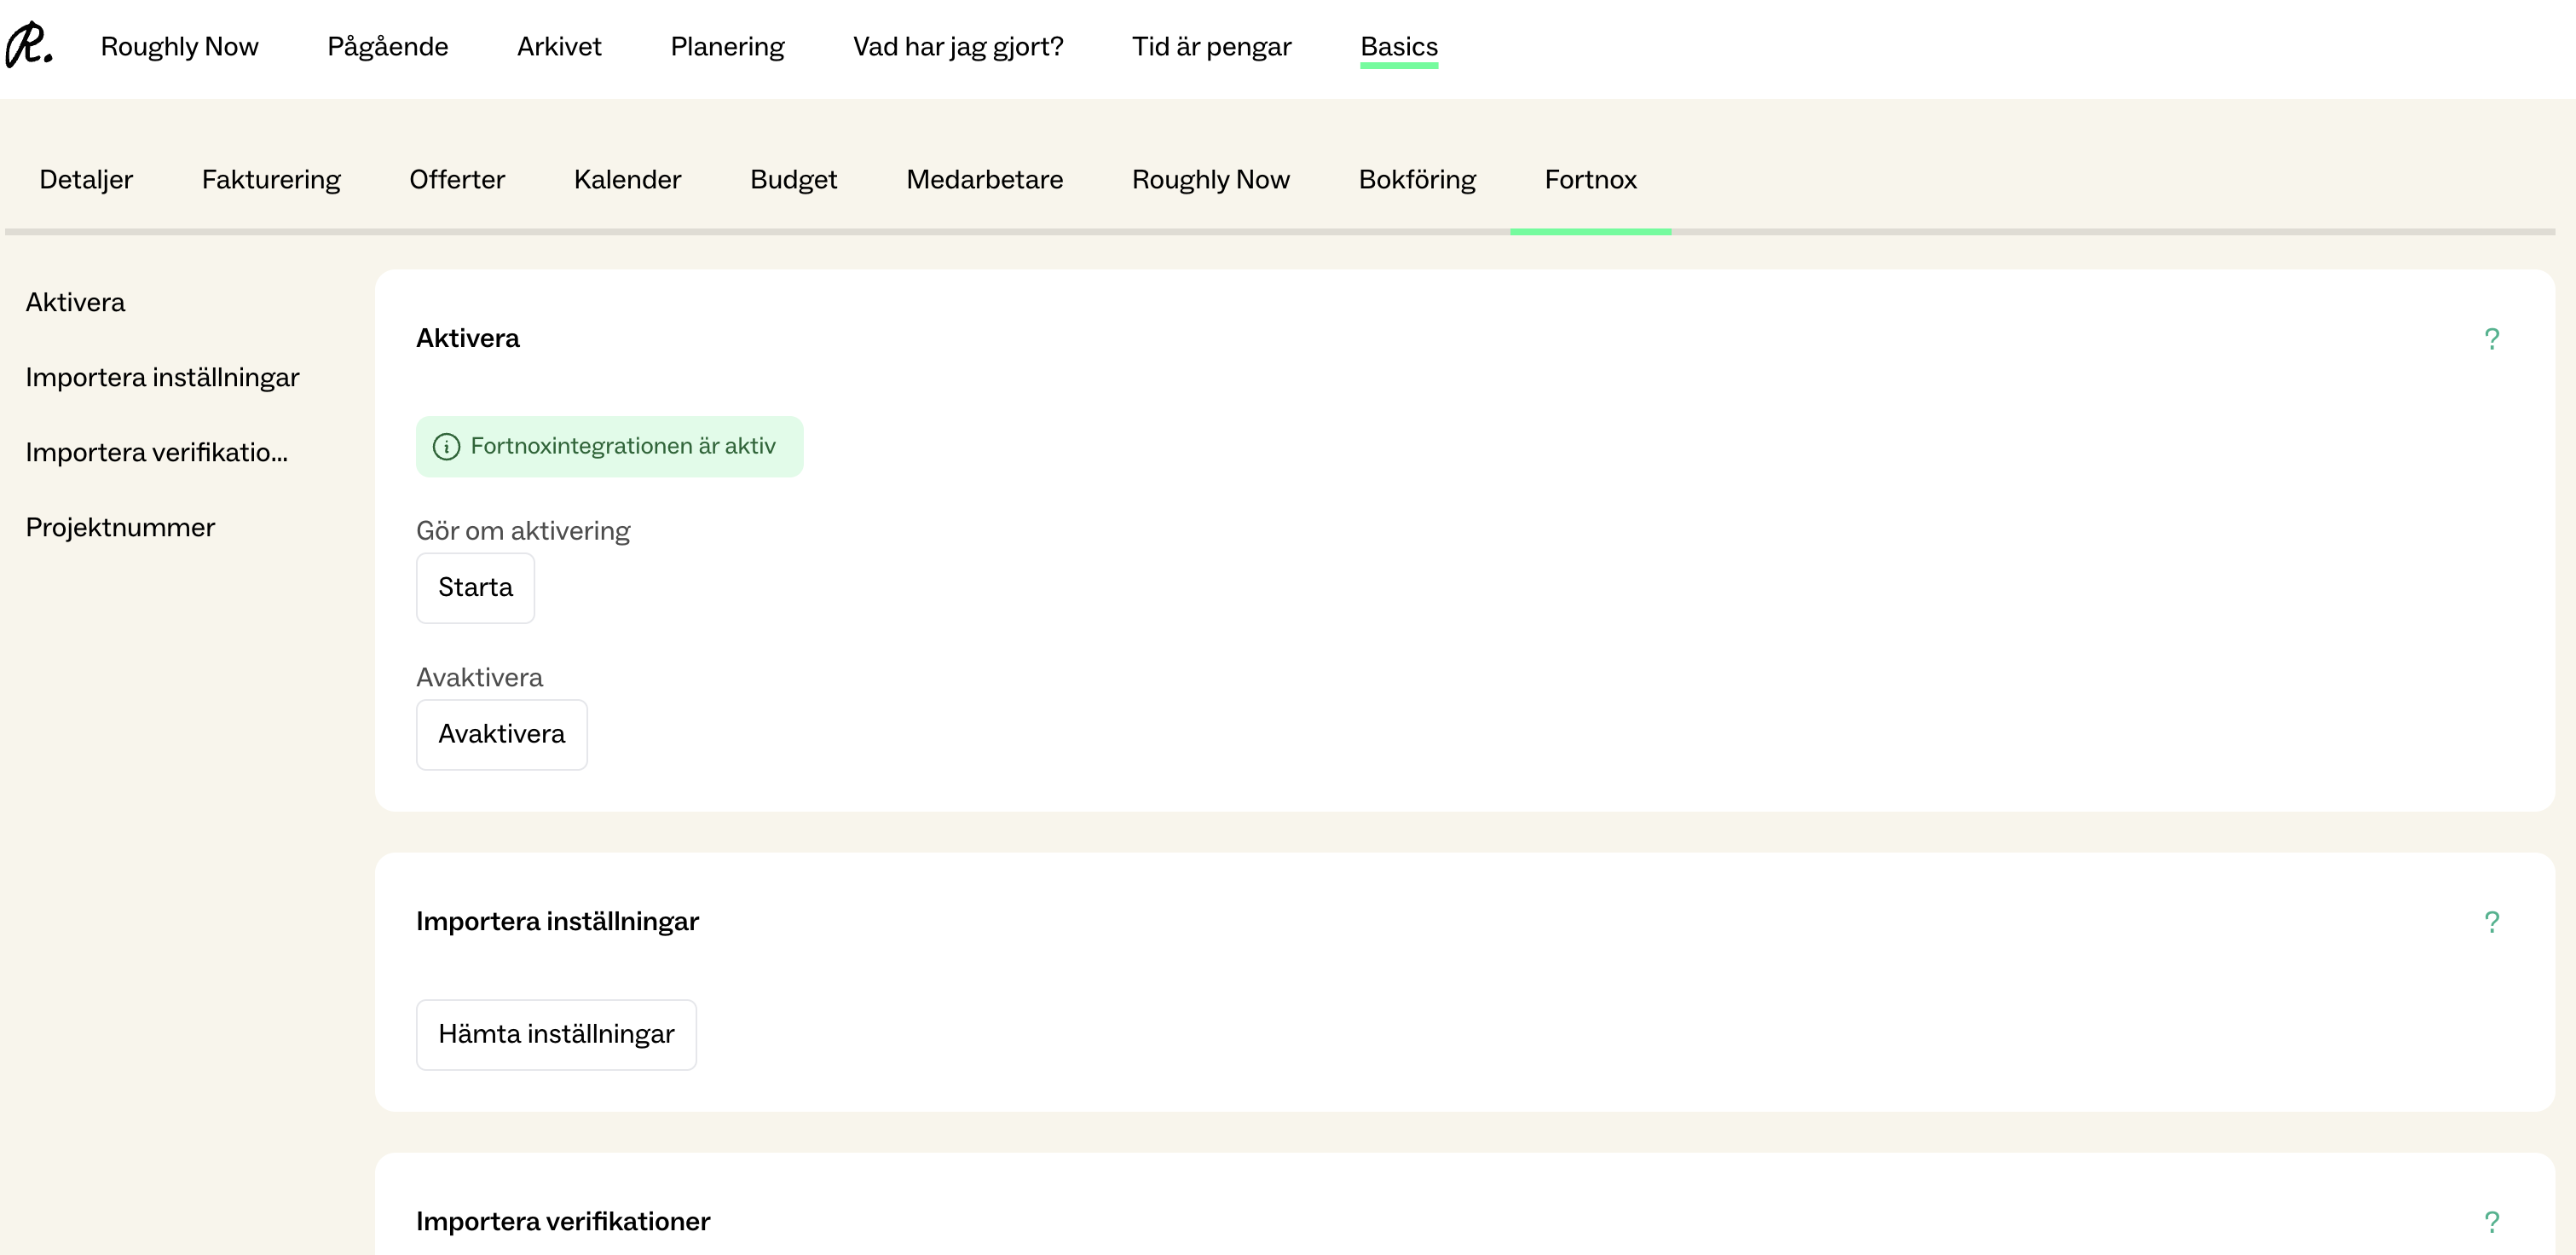Switch to the Bokföring tab
Image resolution: width=2576 pixels, height=1255 pixels.
coord(1416,180)
